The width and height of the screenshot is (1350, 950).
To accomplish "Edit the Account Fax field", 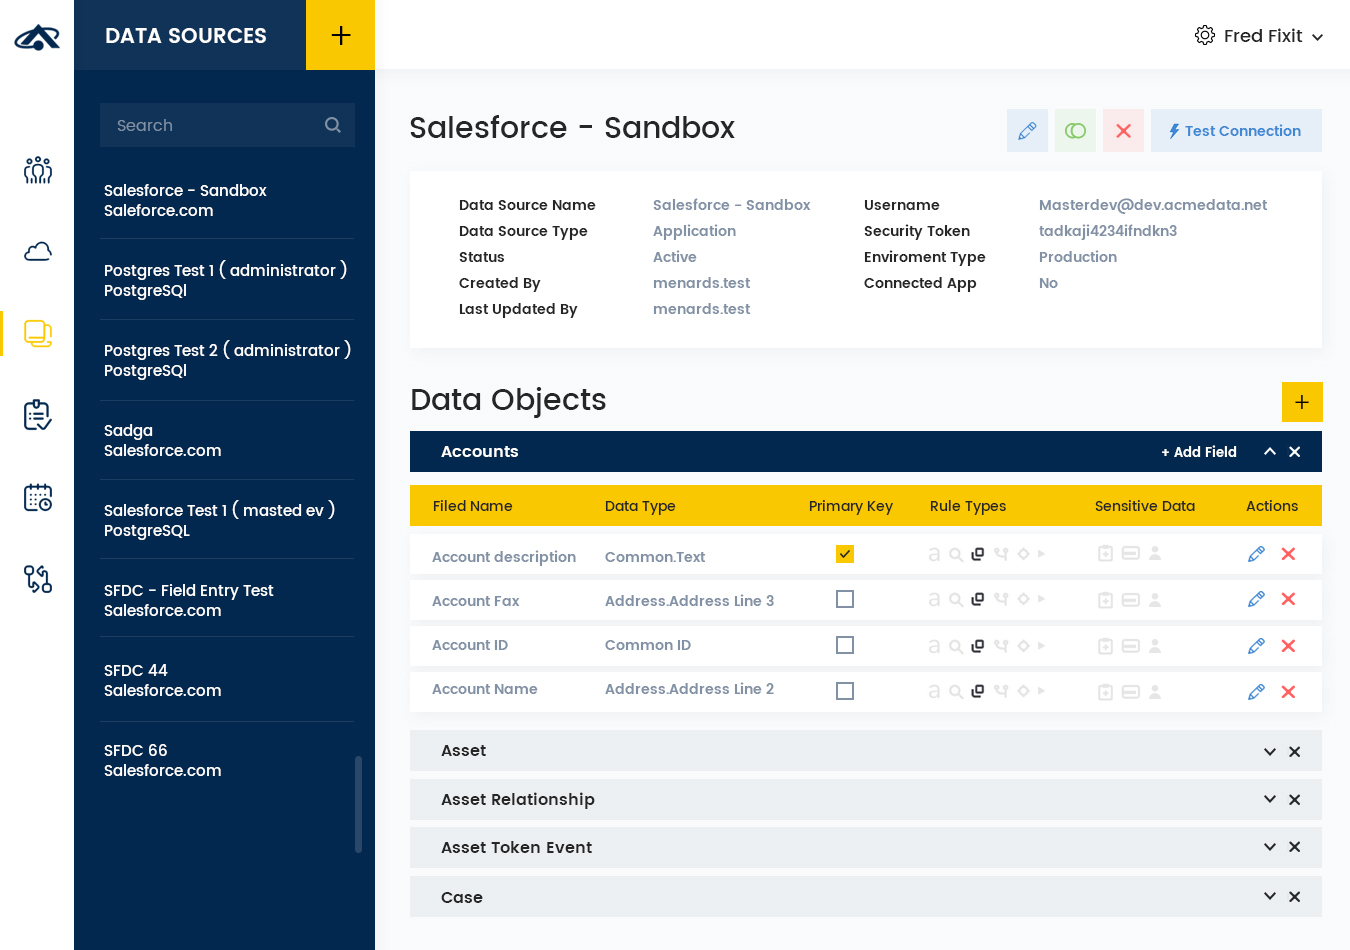I will tap(1257, 599).
